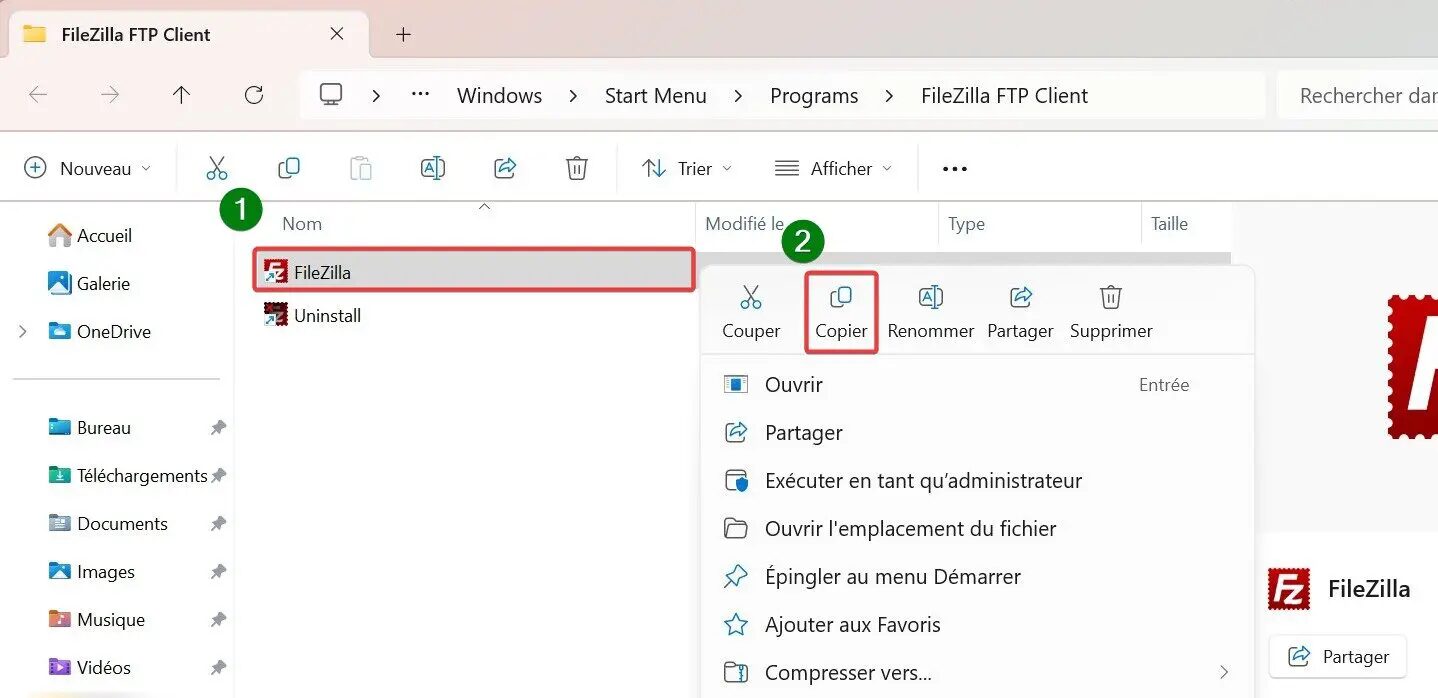
Task: Click the Rename icon in the toolbar
Action: (433, 168)
